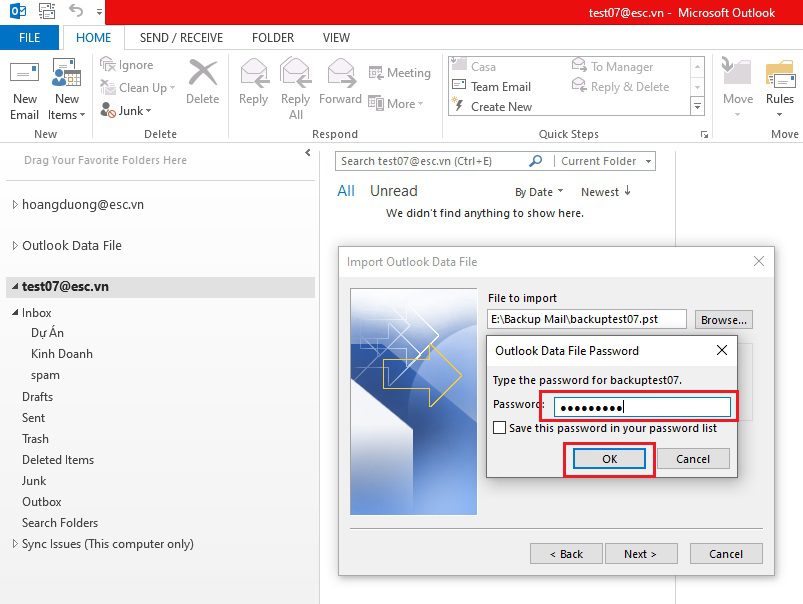Screen dimensions: 803x604
Task: Close the Outlook Data File Password dialog
Action: pos(722,350)
